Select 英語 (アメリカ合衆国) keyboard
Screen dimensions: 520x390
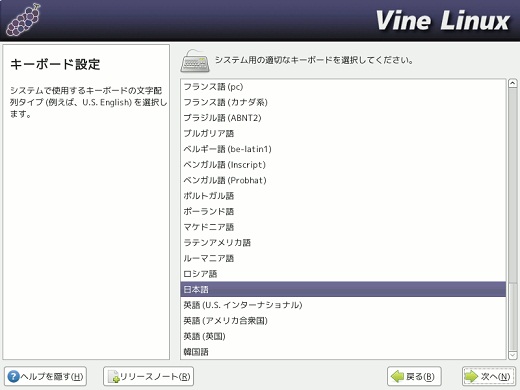pos(343,321)
